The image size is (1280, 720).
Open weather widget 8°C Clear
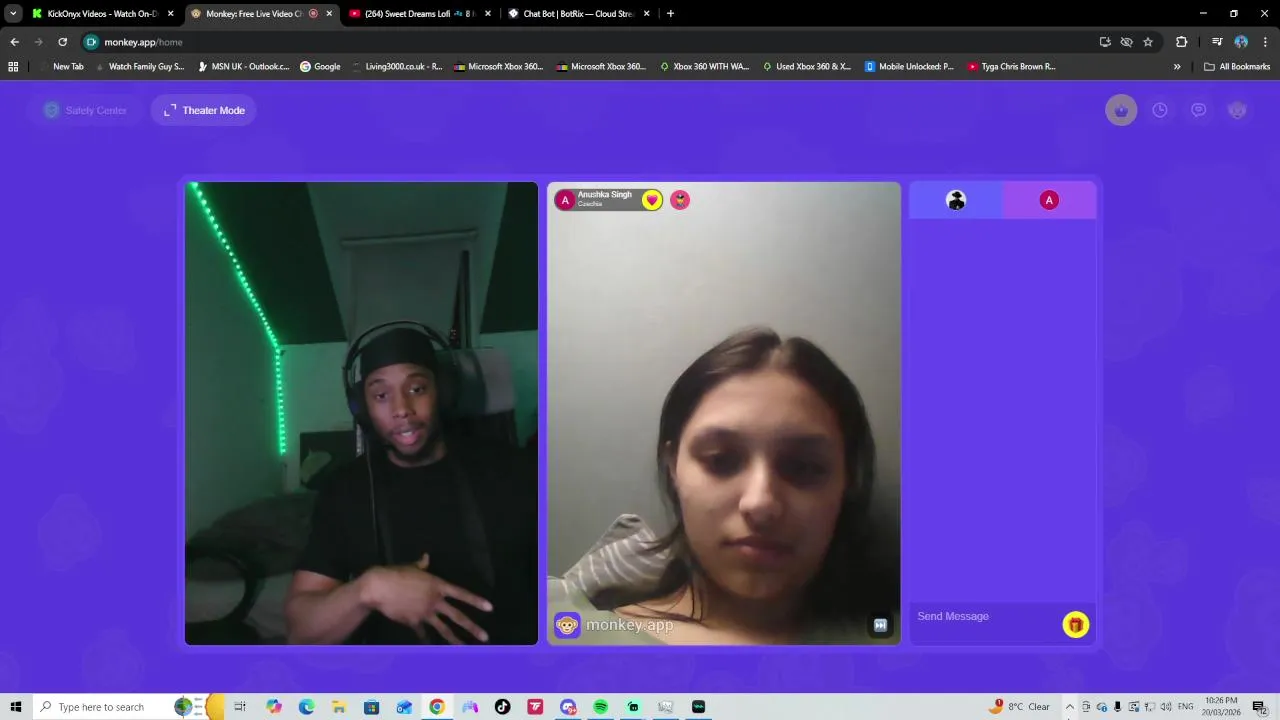(1020, 707)
